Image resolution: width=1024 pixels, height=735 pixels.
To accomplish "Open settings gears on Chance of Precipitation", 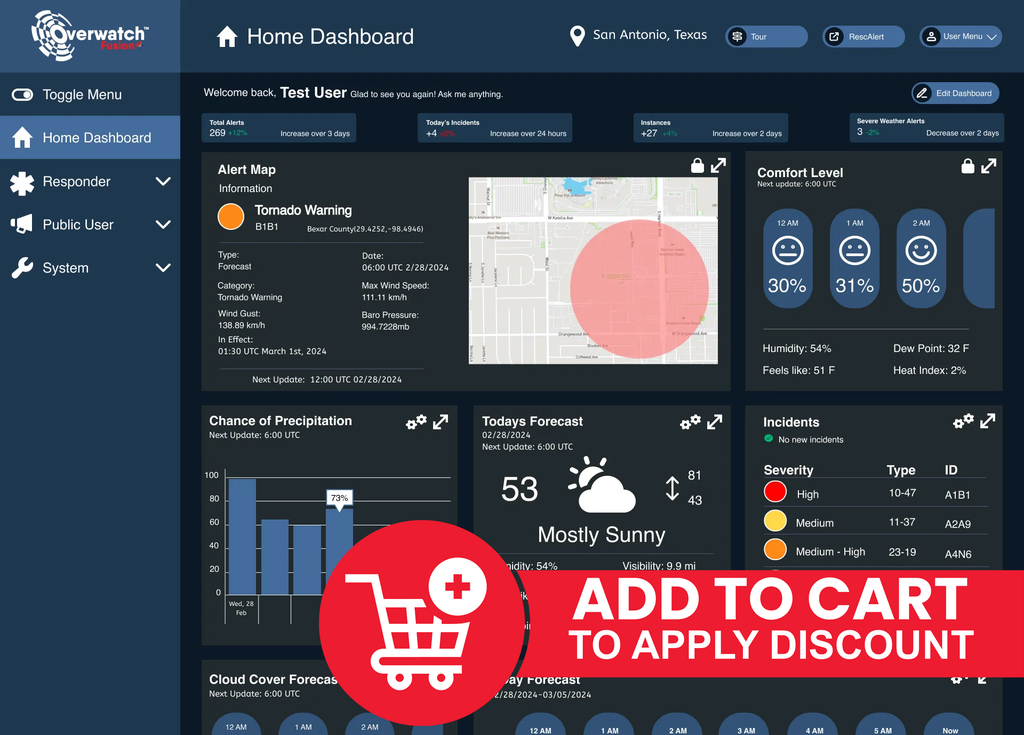I will click(x=416, y=422).
